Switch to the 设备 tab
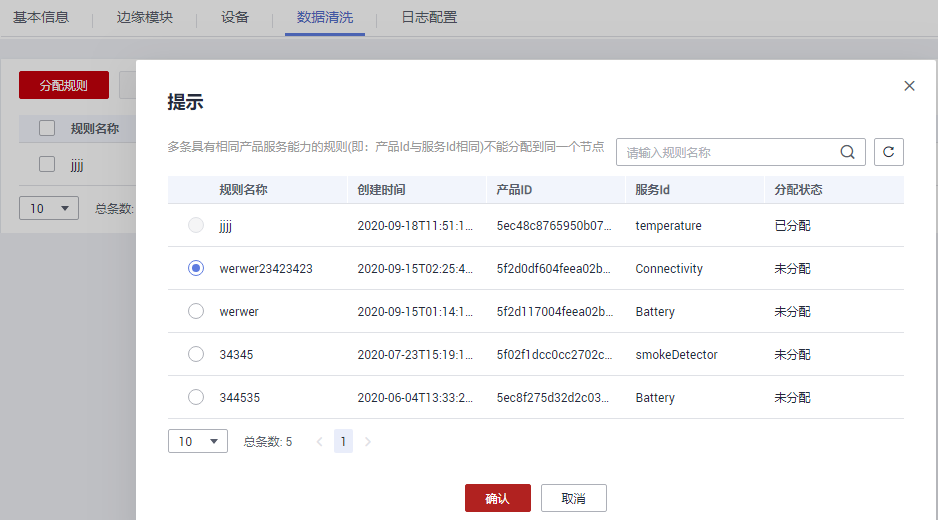938x520 pixels. 234,17
